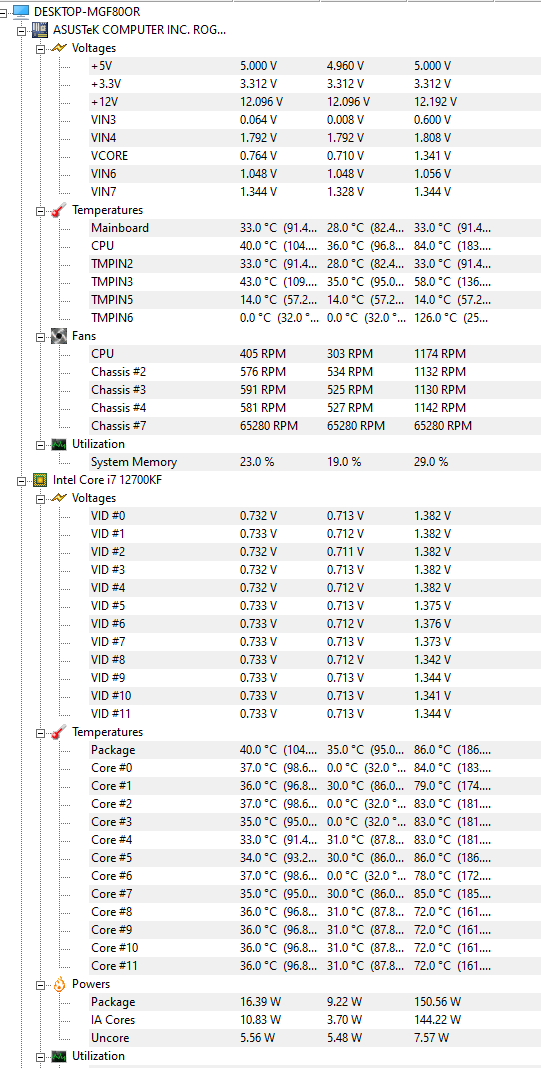Click the Utilization icon above System Memory

coord(59,444)
